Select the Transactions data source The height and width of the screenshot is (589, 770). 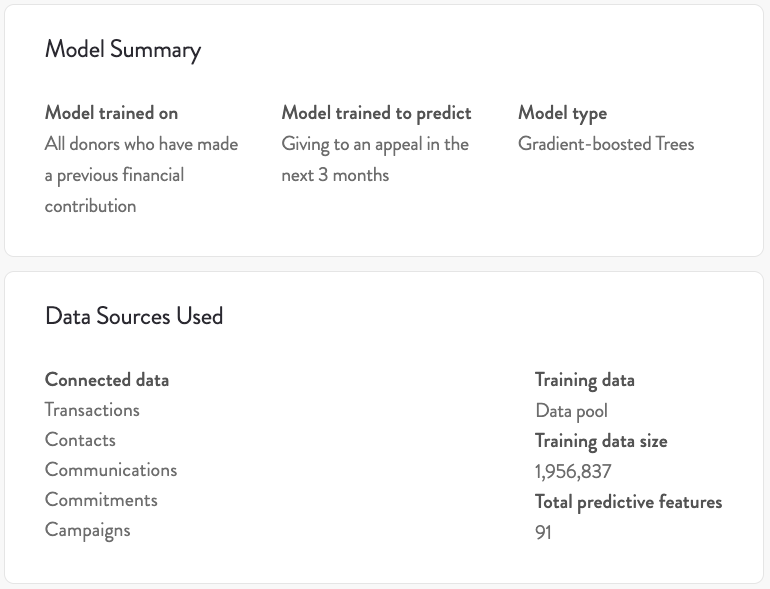(x=92, y=410)
